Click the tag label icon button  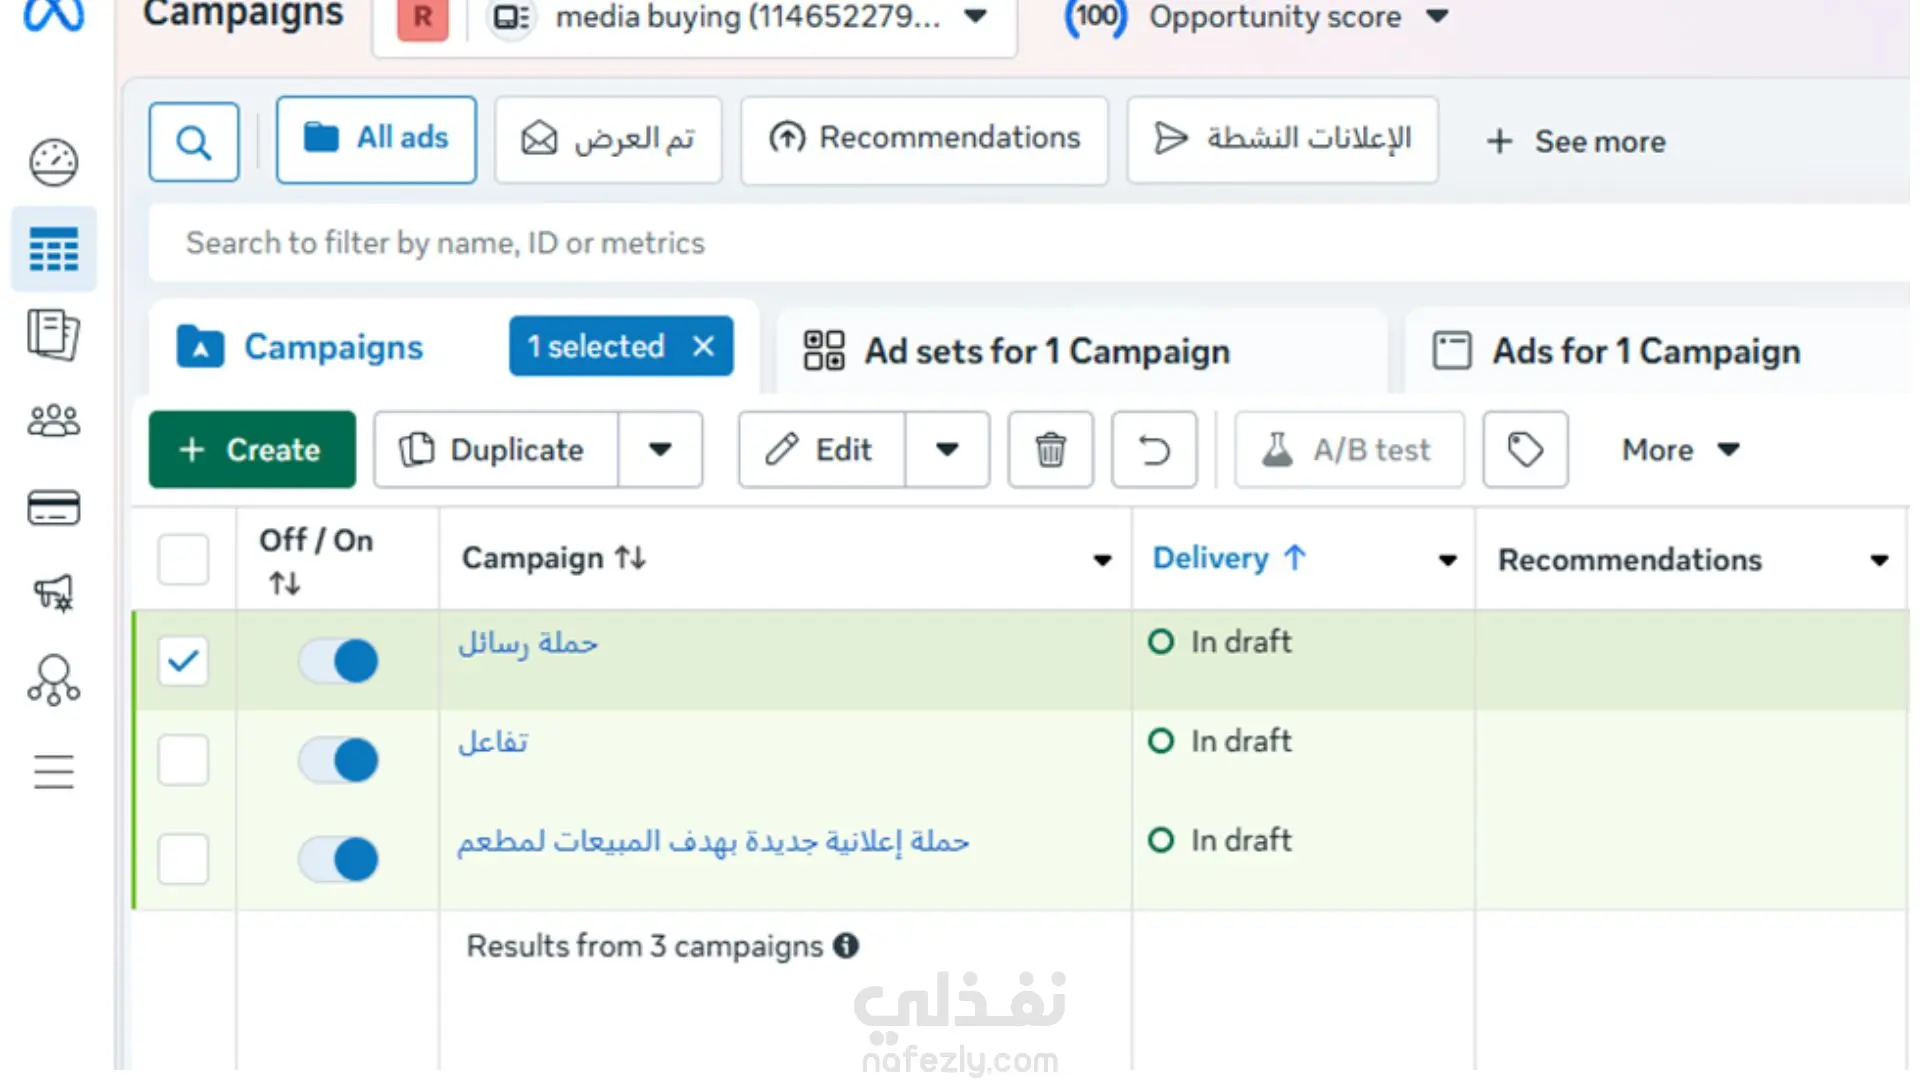[1525, 450]
